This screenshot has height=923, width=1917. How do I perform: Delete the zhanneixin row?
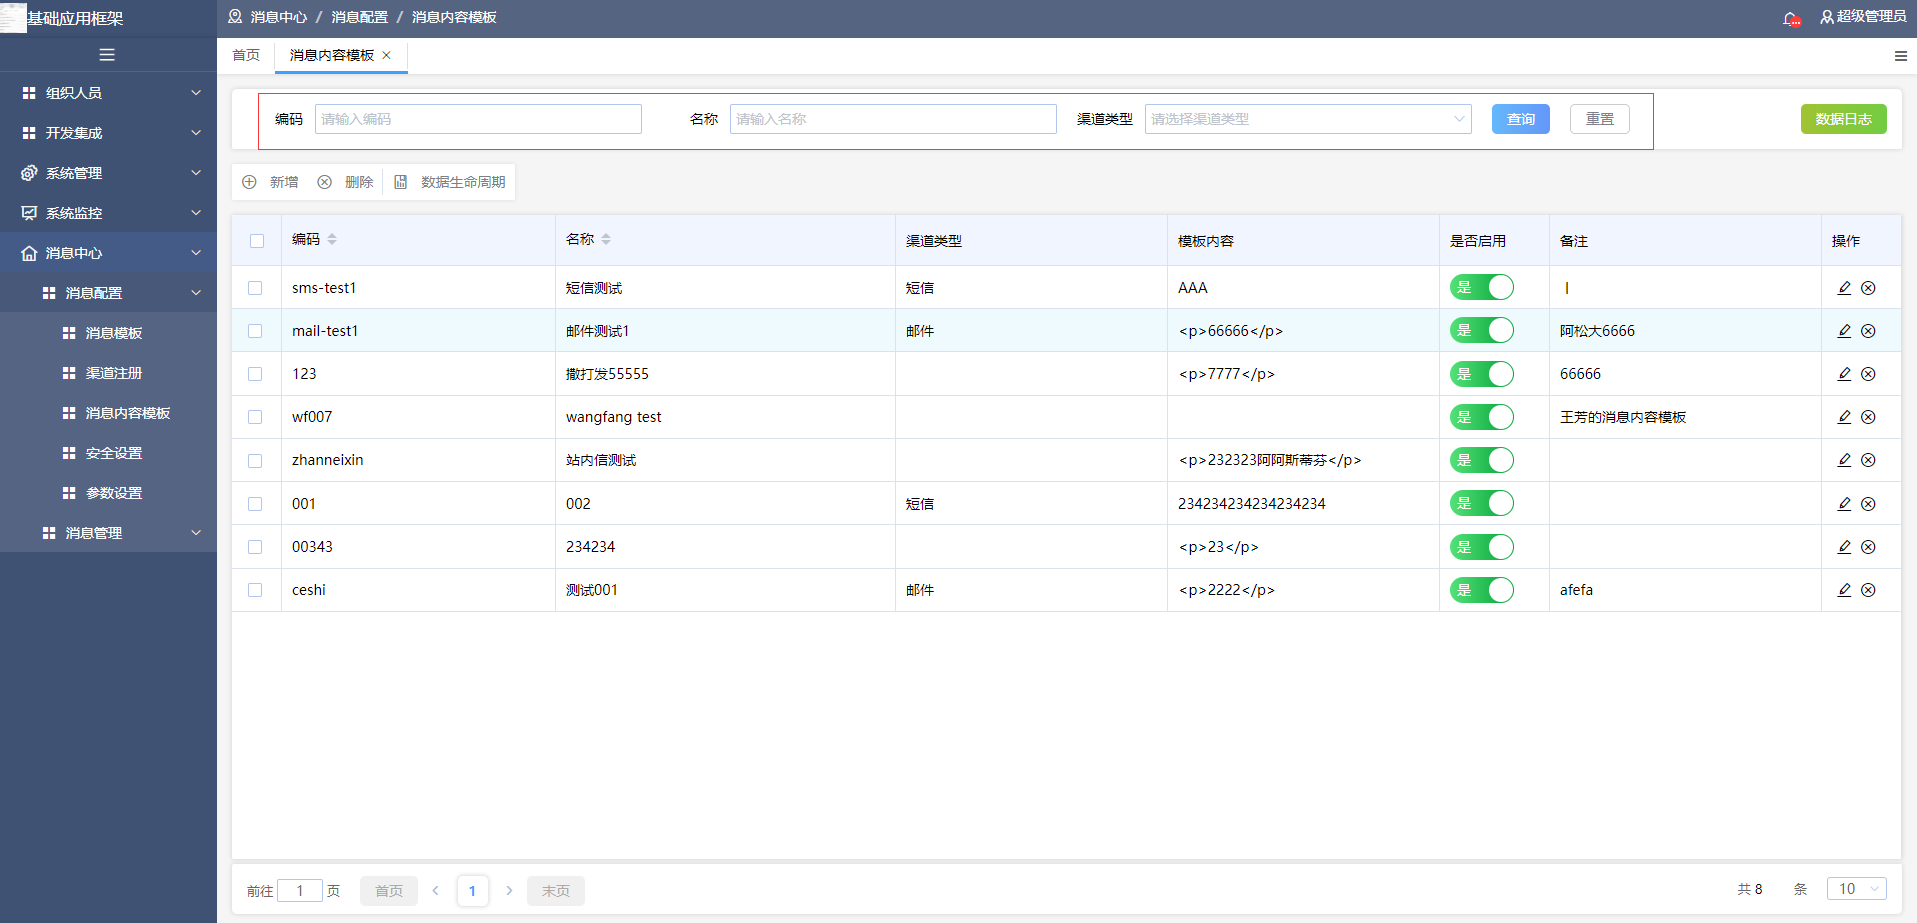click(1868, 460)
